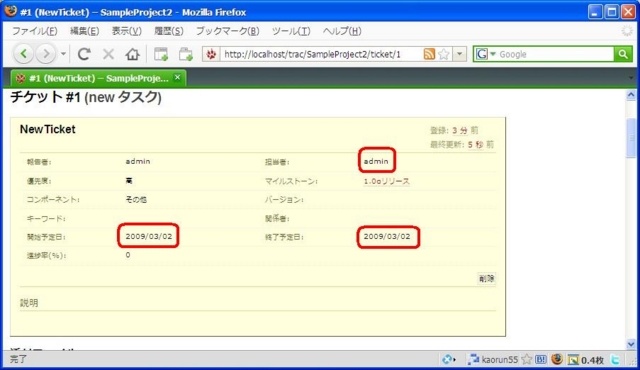Reload the page with the refresh icon
Viewport: 640px width, 370px height.
click(84, 54)
